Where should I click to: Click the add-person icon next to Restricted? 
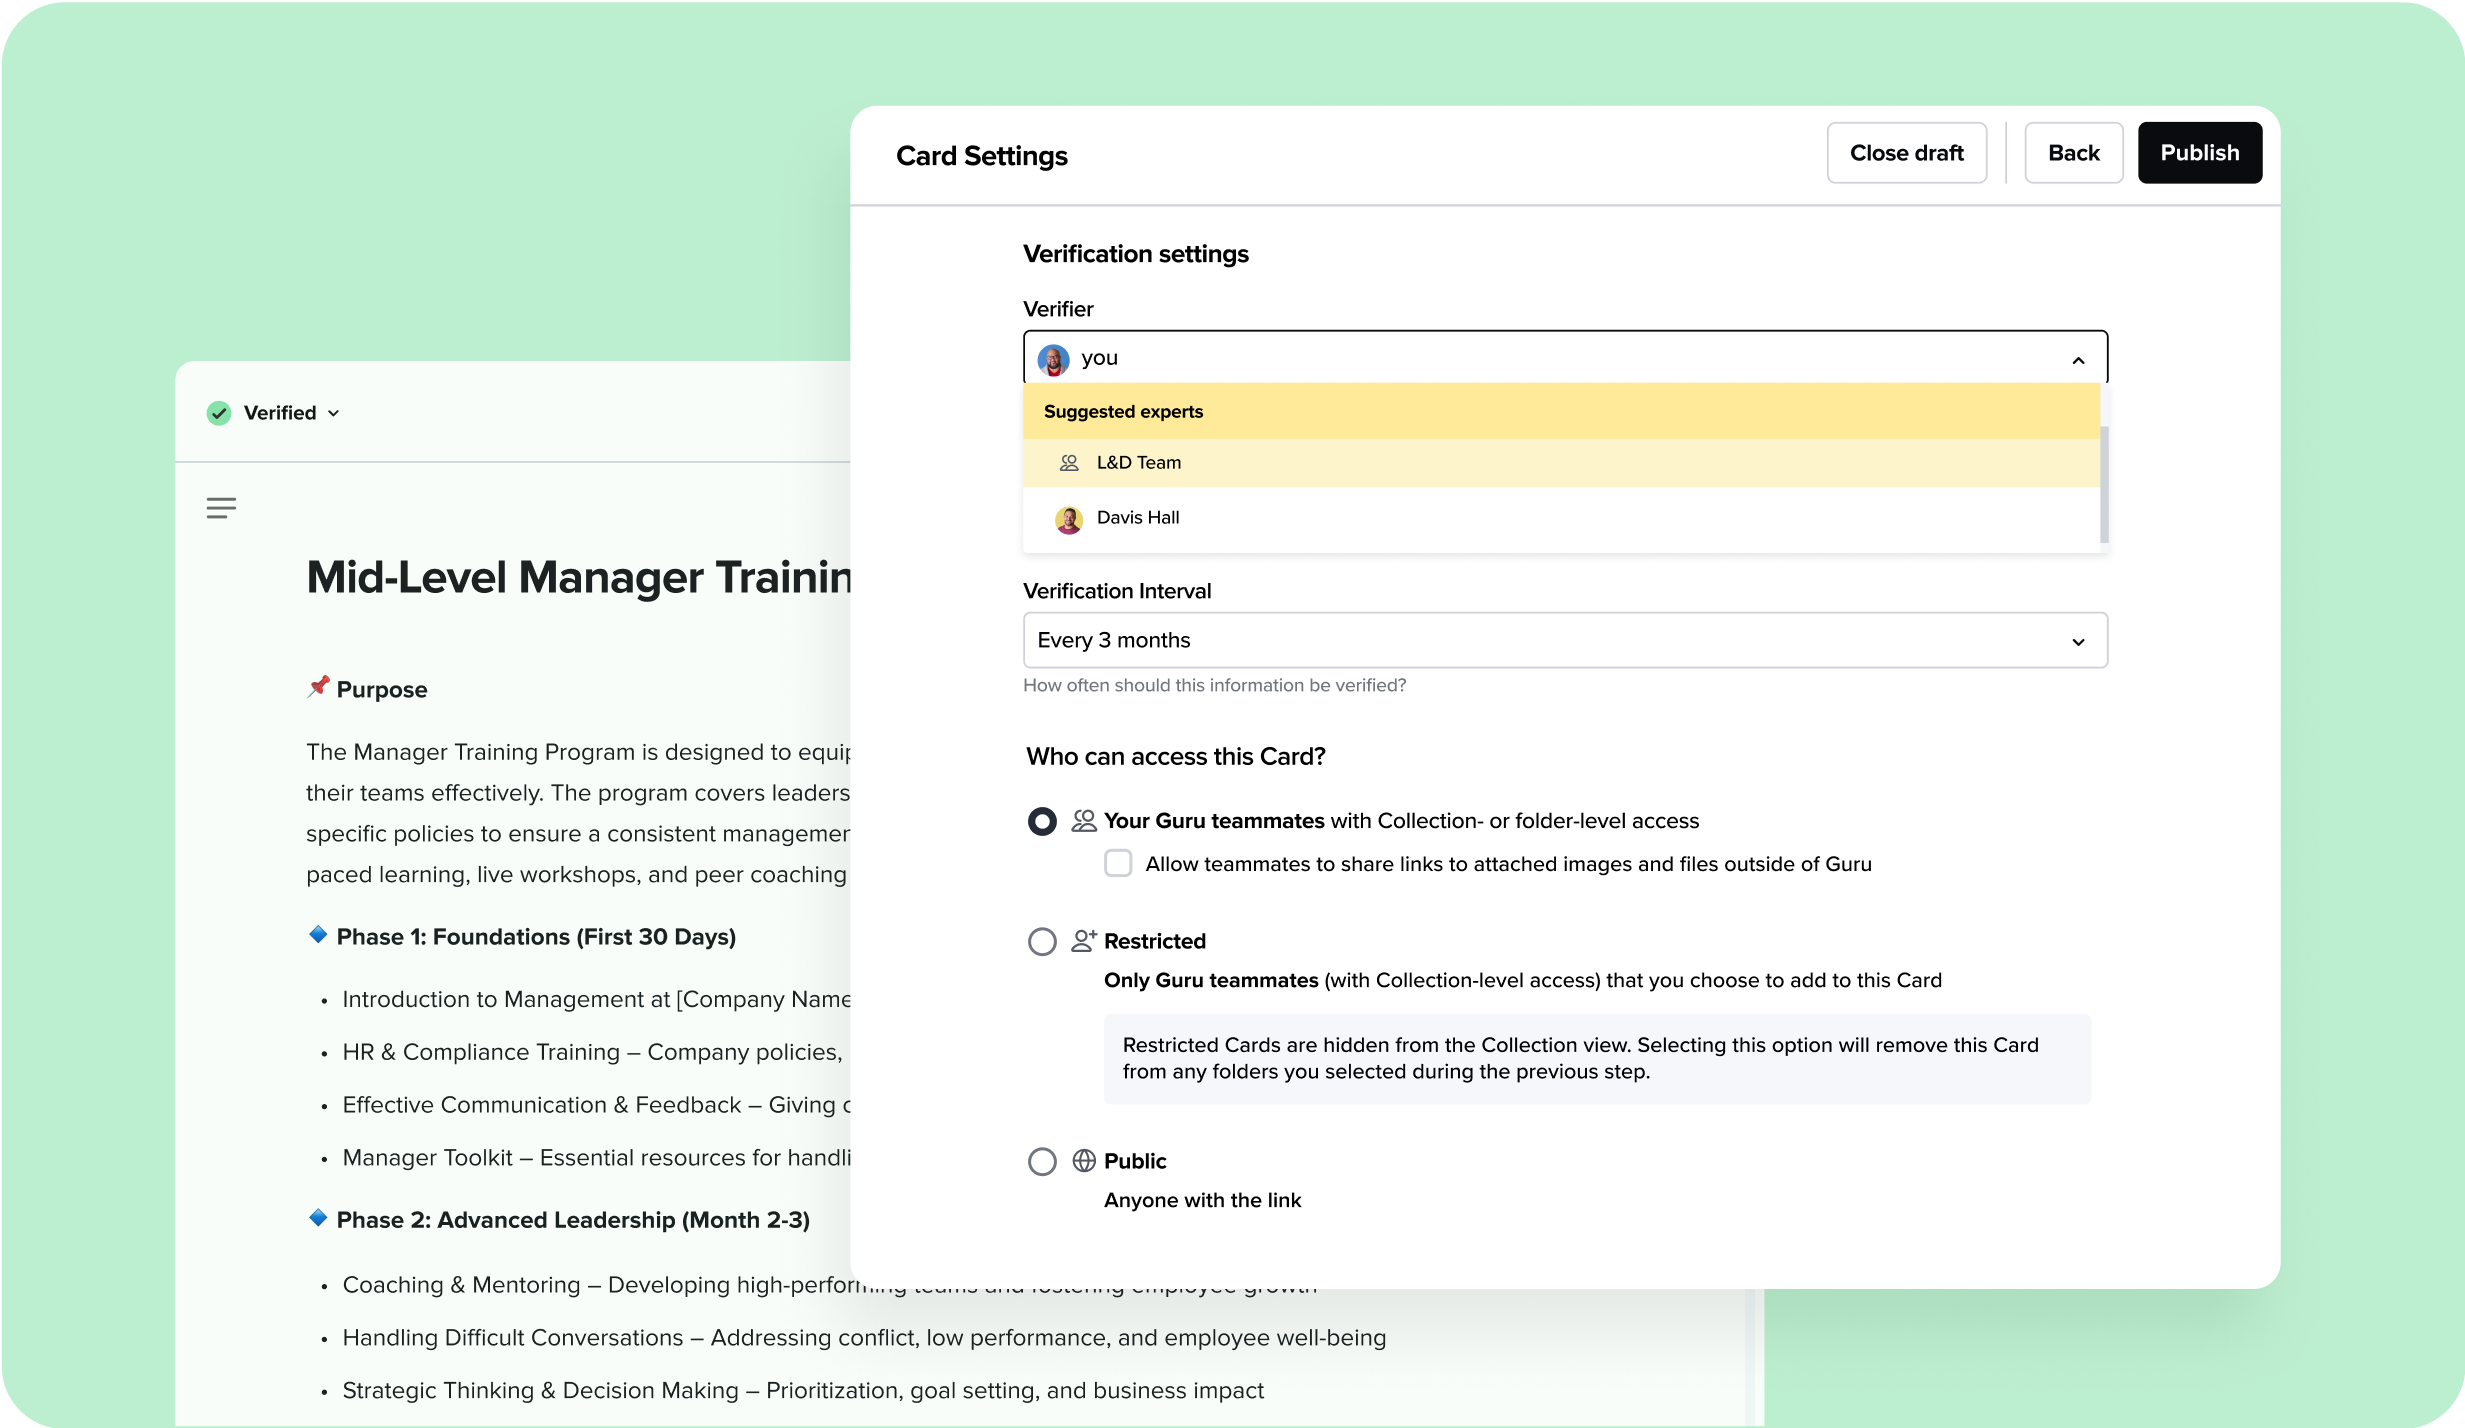(x=1084, y=941)
